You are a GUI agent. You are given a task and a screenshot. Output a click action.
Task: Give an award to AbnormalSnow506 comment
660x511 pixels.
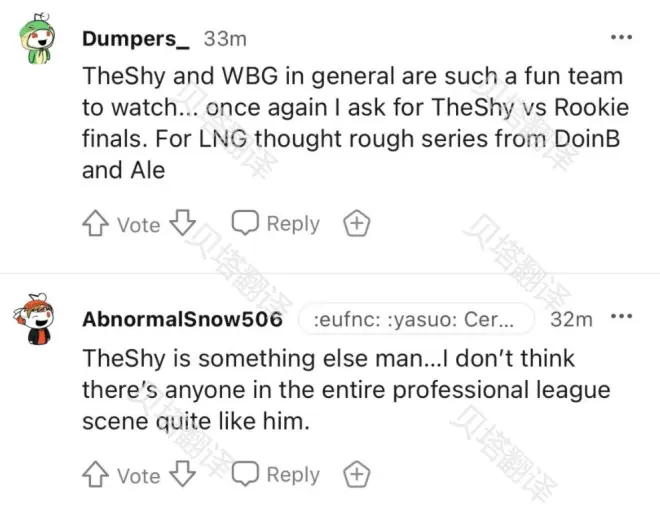click(x=357, y=474)
